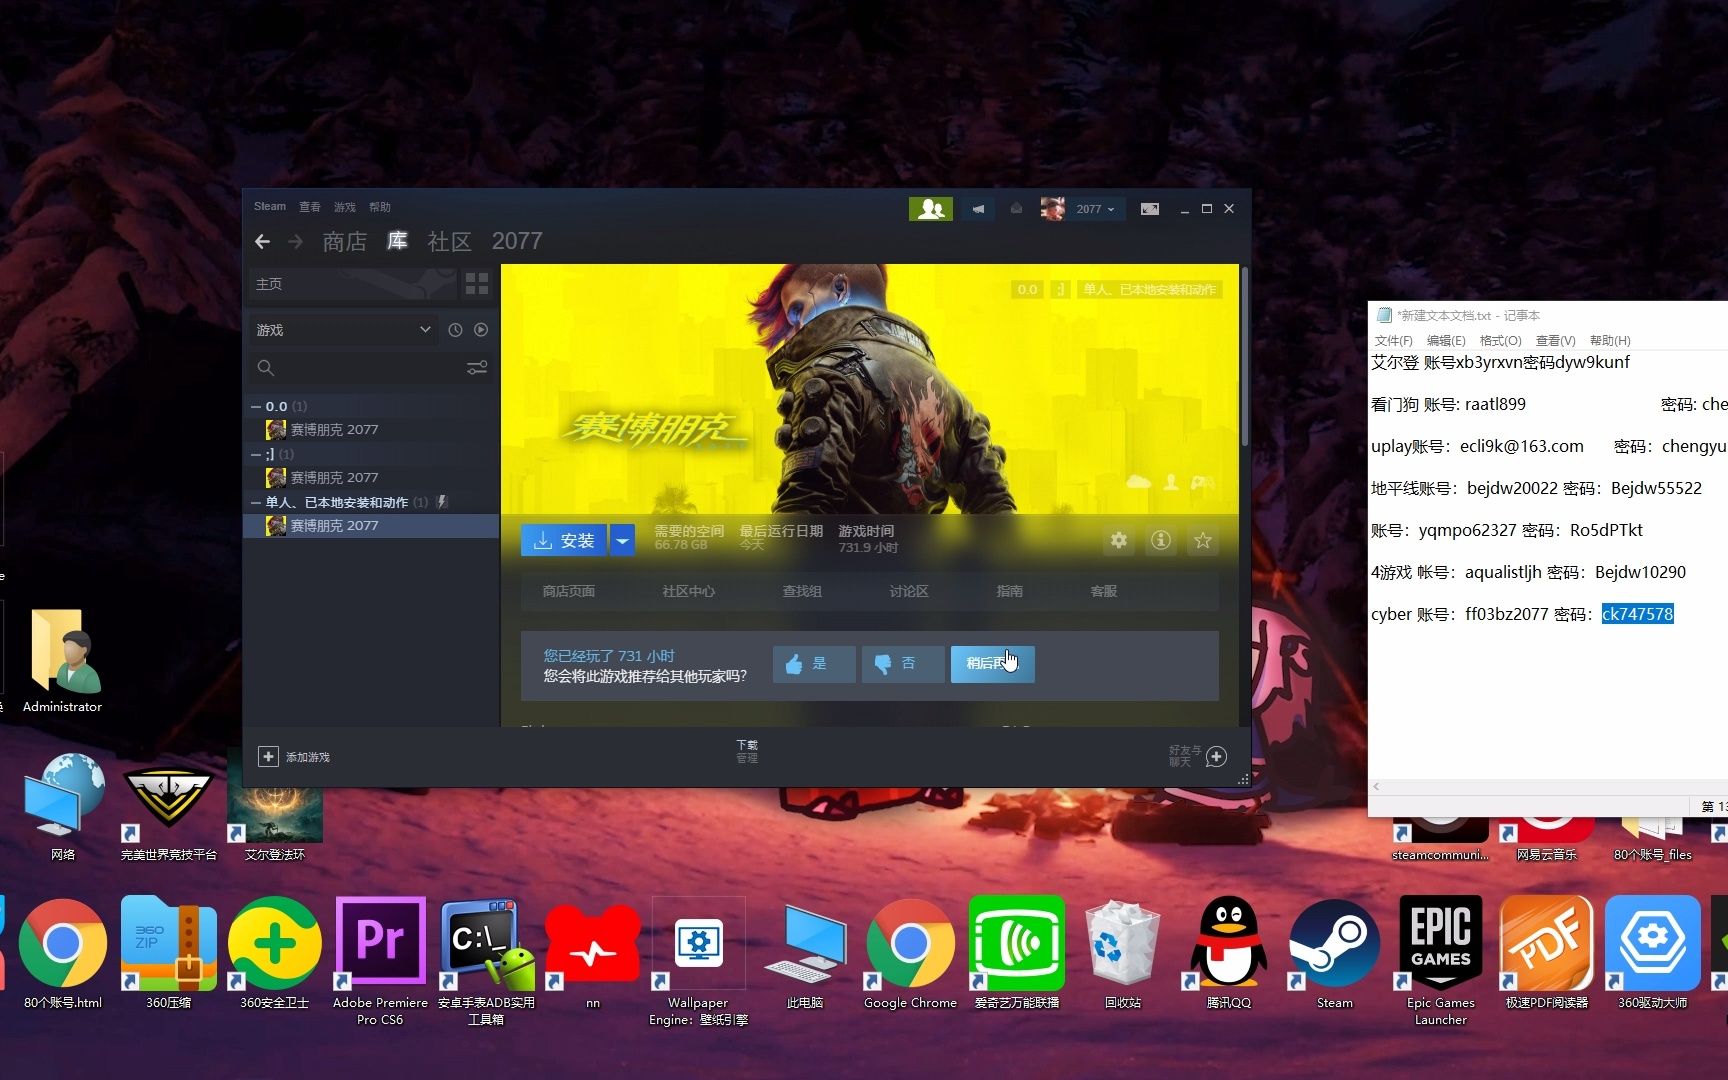
Task: Open the 下载 管理 downloads link
Action: coord(747,752)
